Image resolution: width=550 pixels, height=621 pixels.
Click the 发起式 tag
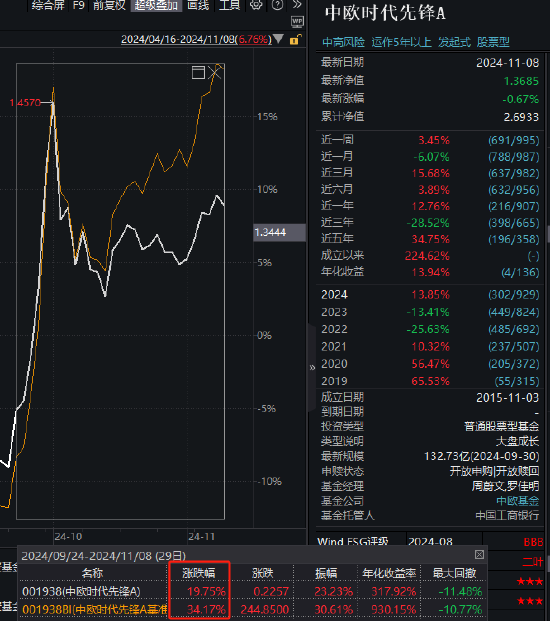pyautogui.click(x=454, y=42)
